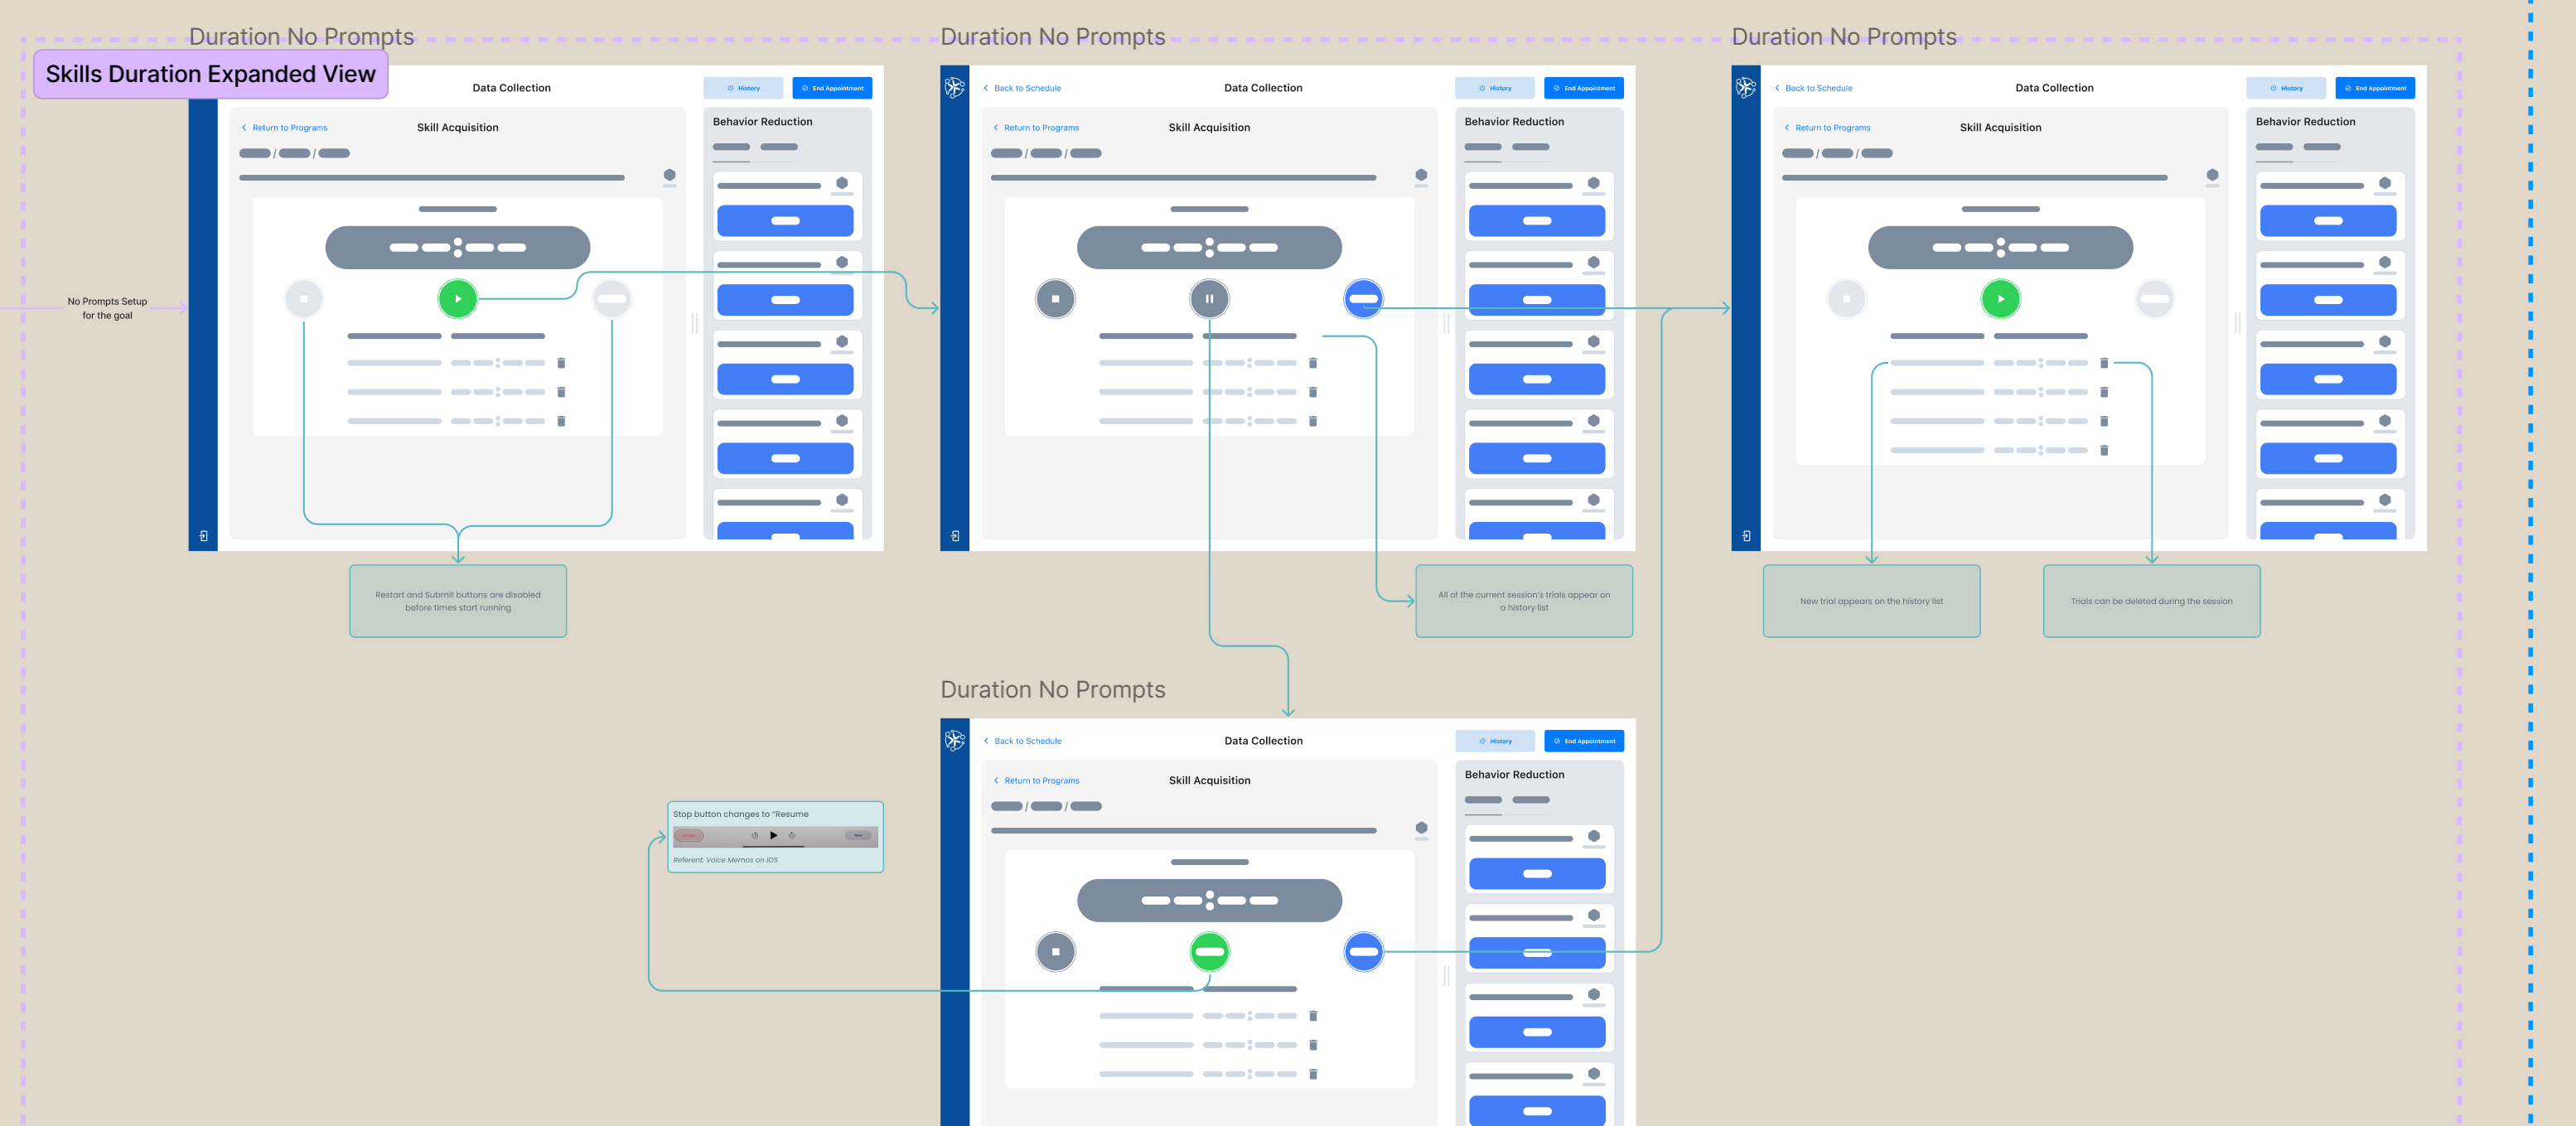This screenshot has height=1126, width=2576.
Task: Delete the first trial row in top-right frame
Action: coord(2104,363)
